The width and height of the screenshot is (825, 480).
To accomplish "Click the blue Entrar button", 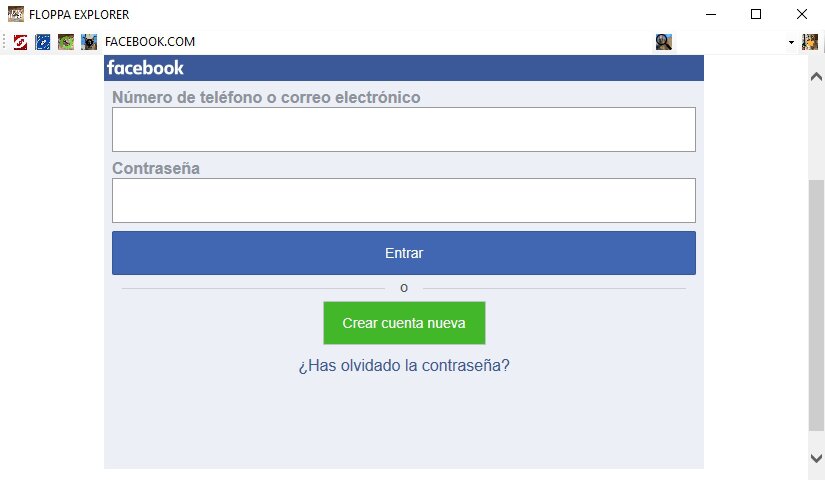I will (404, 253).
